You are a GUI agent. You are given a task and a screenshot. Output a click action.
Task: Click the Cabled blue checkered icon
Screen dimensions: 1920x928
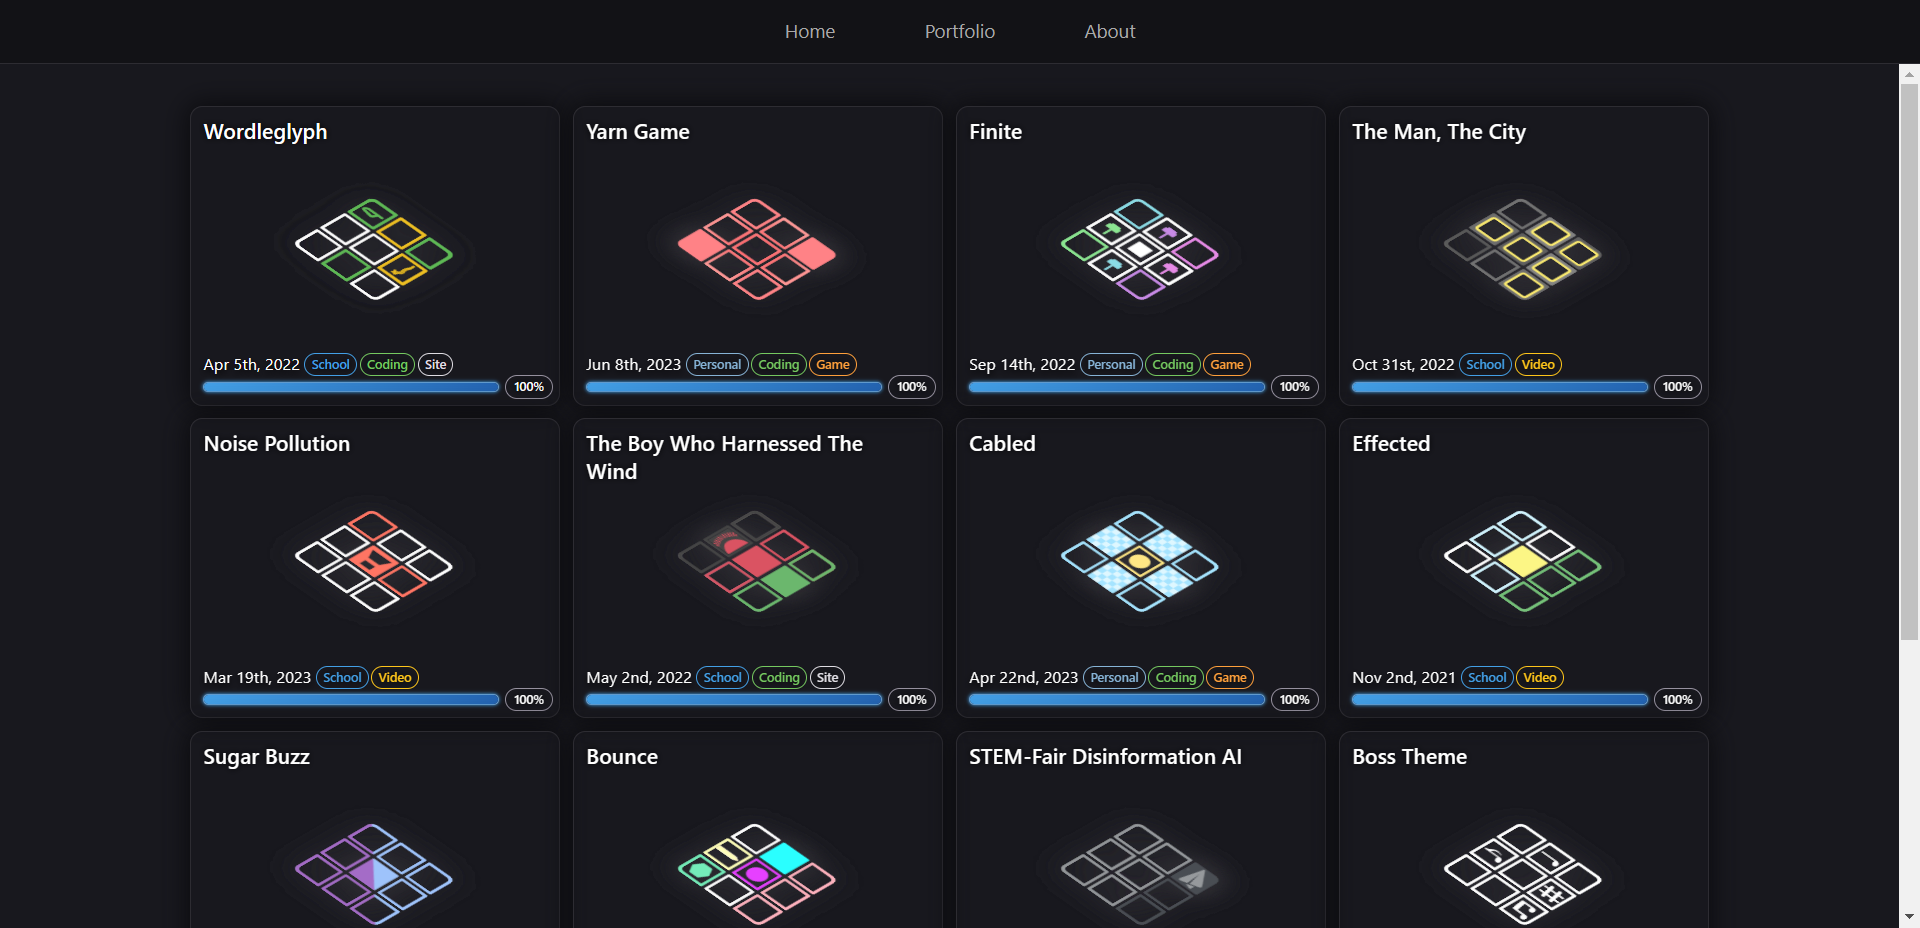click(x=1140, y=561)
